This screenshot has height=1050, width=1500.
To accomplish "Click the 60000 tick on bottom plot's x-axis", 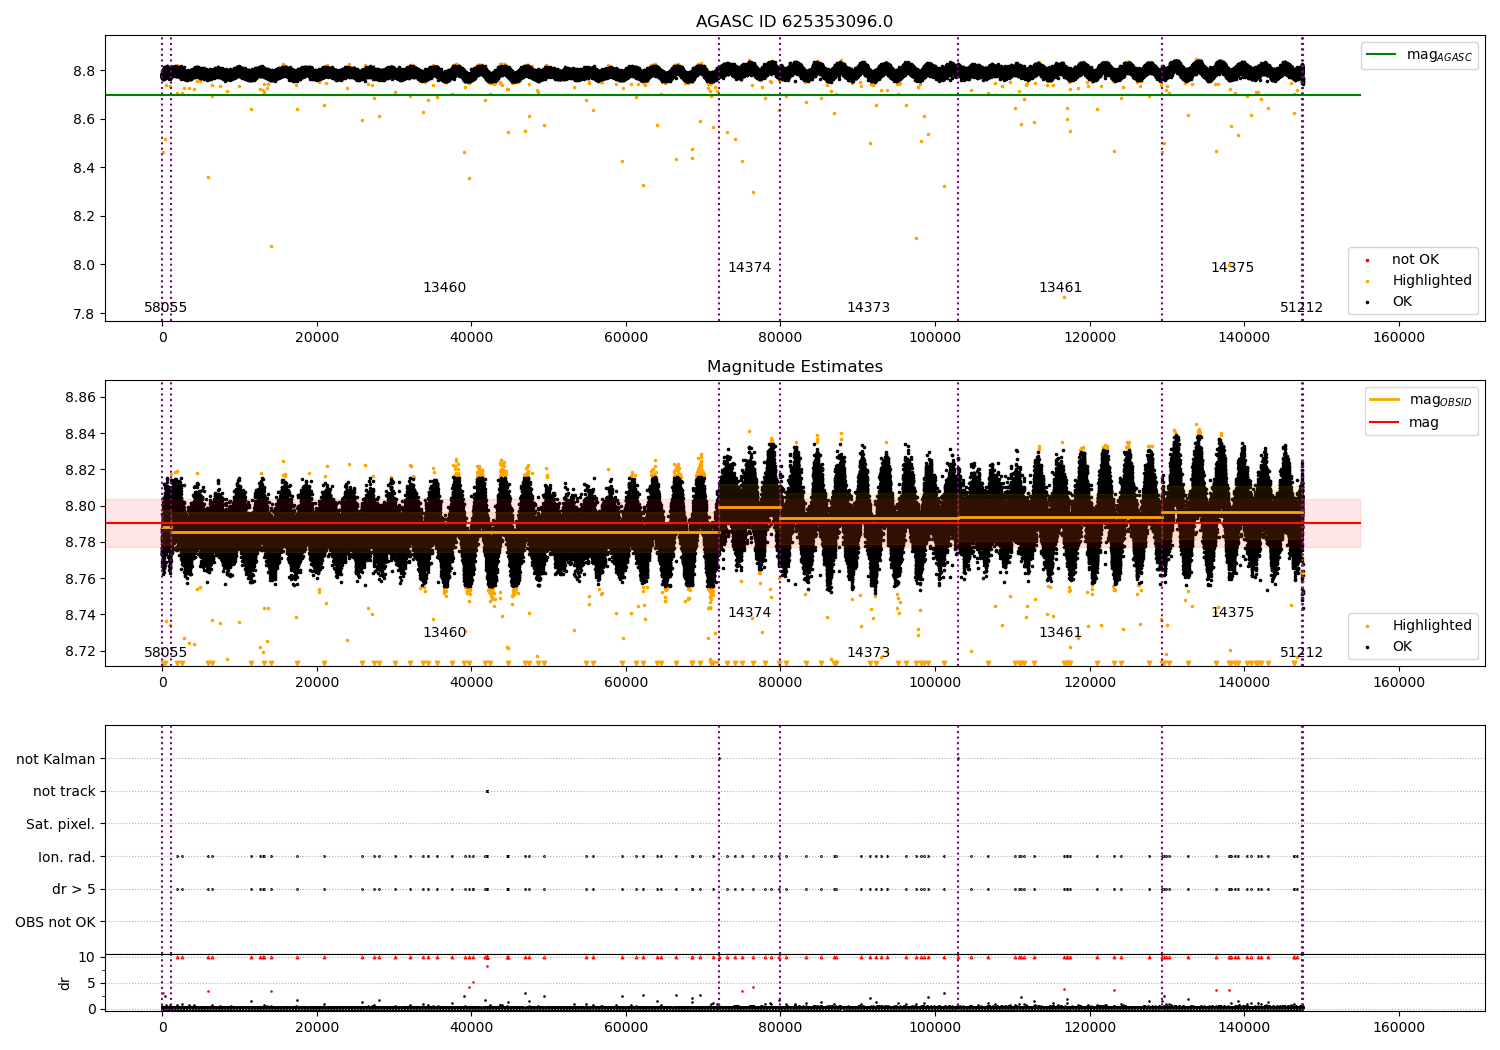I will [626, 1028].
